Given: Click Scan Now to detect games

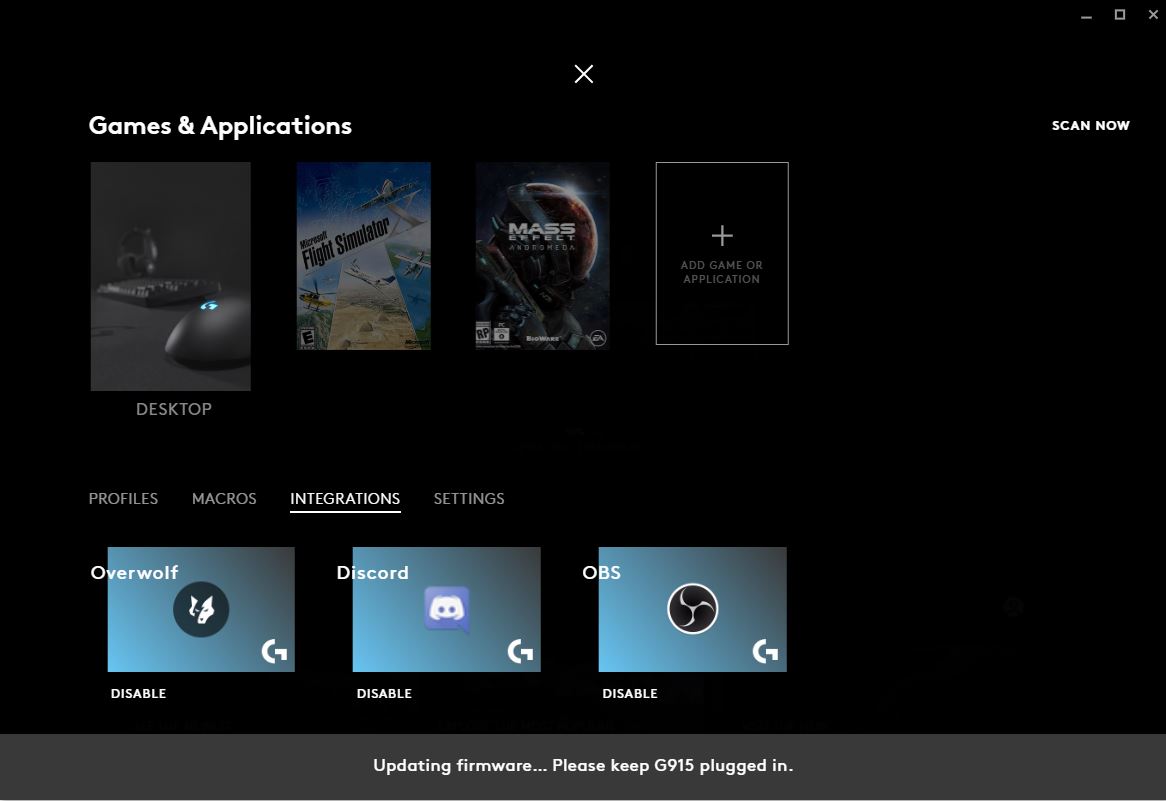Looking at the screenshot, I should click(1091, 126).
